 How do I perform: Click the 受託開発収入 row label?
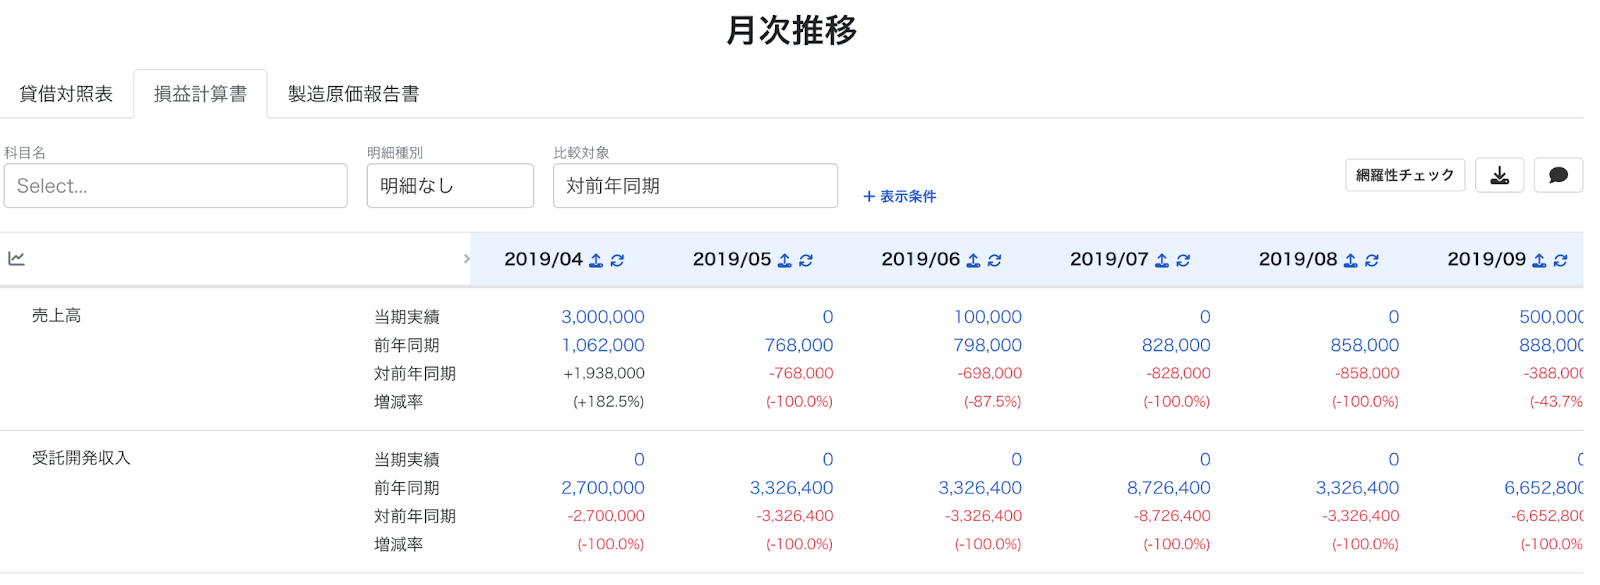pos(81,458)
